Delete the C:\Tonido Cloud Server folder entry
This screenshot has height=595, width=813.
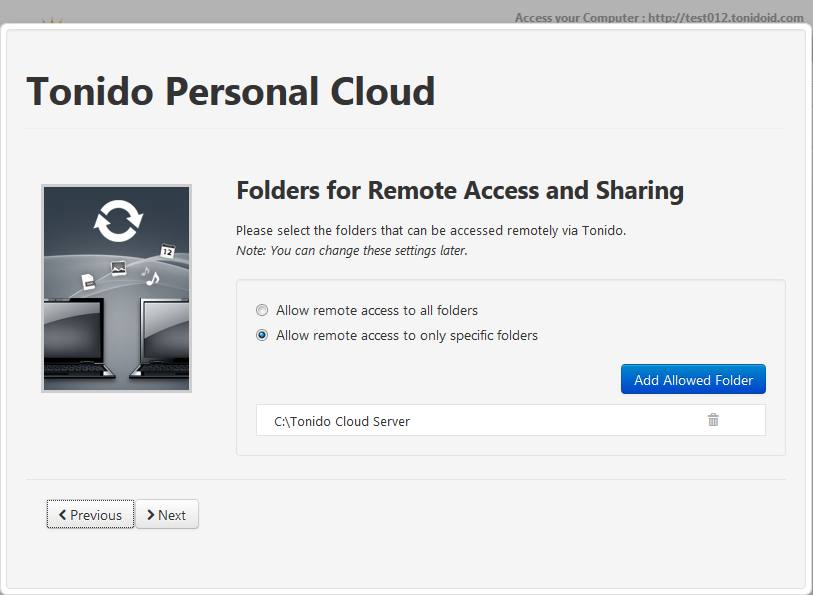coord(713,420)
